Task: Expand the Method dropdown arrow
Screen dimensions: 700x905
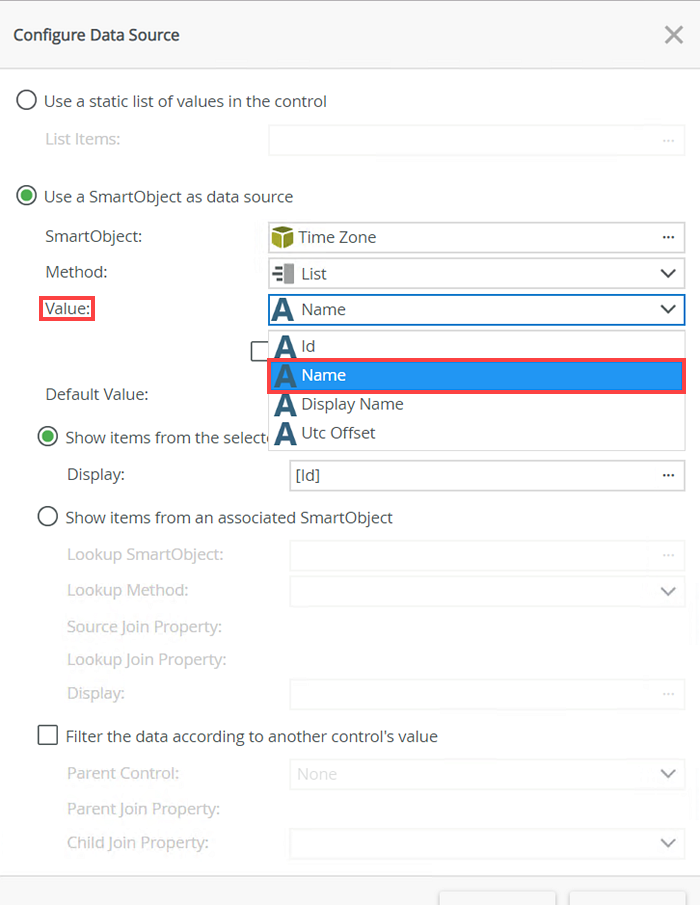Action: 668,274
